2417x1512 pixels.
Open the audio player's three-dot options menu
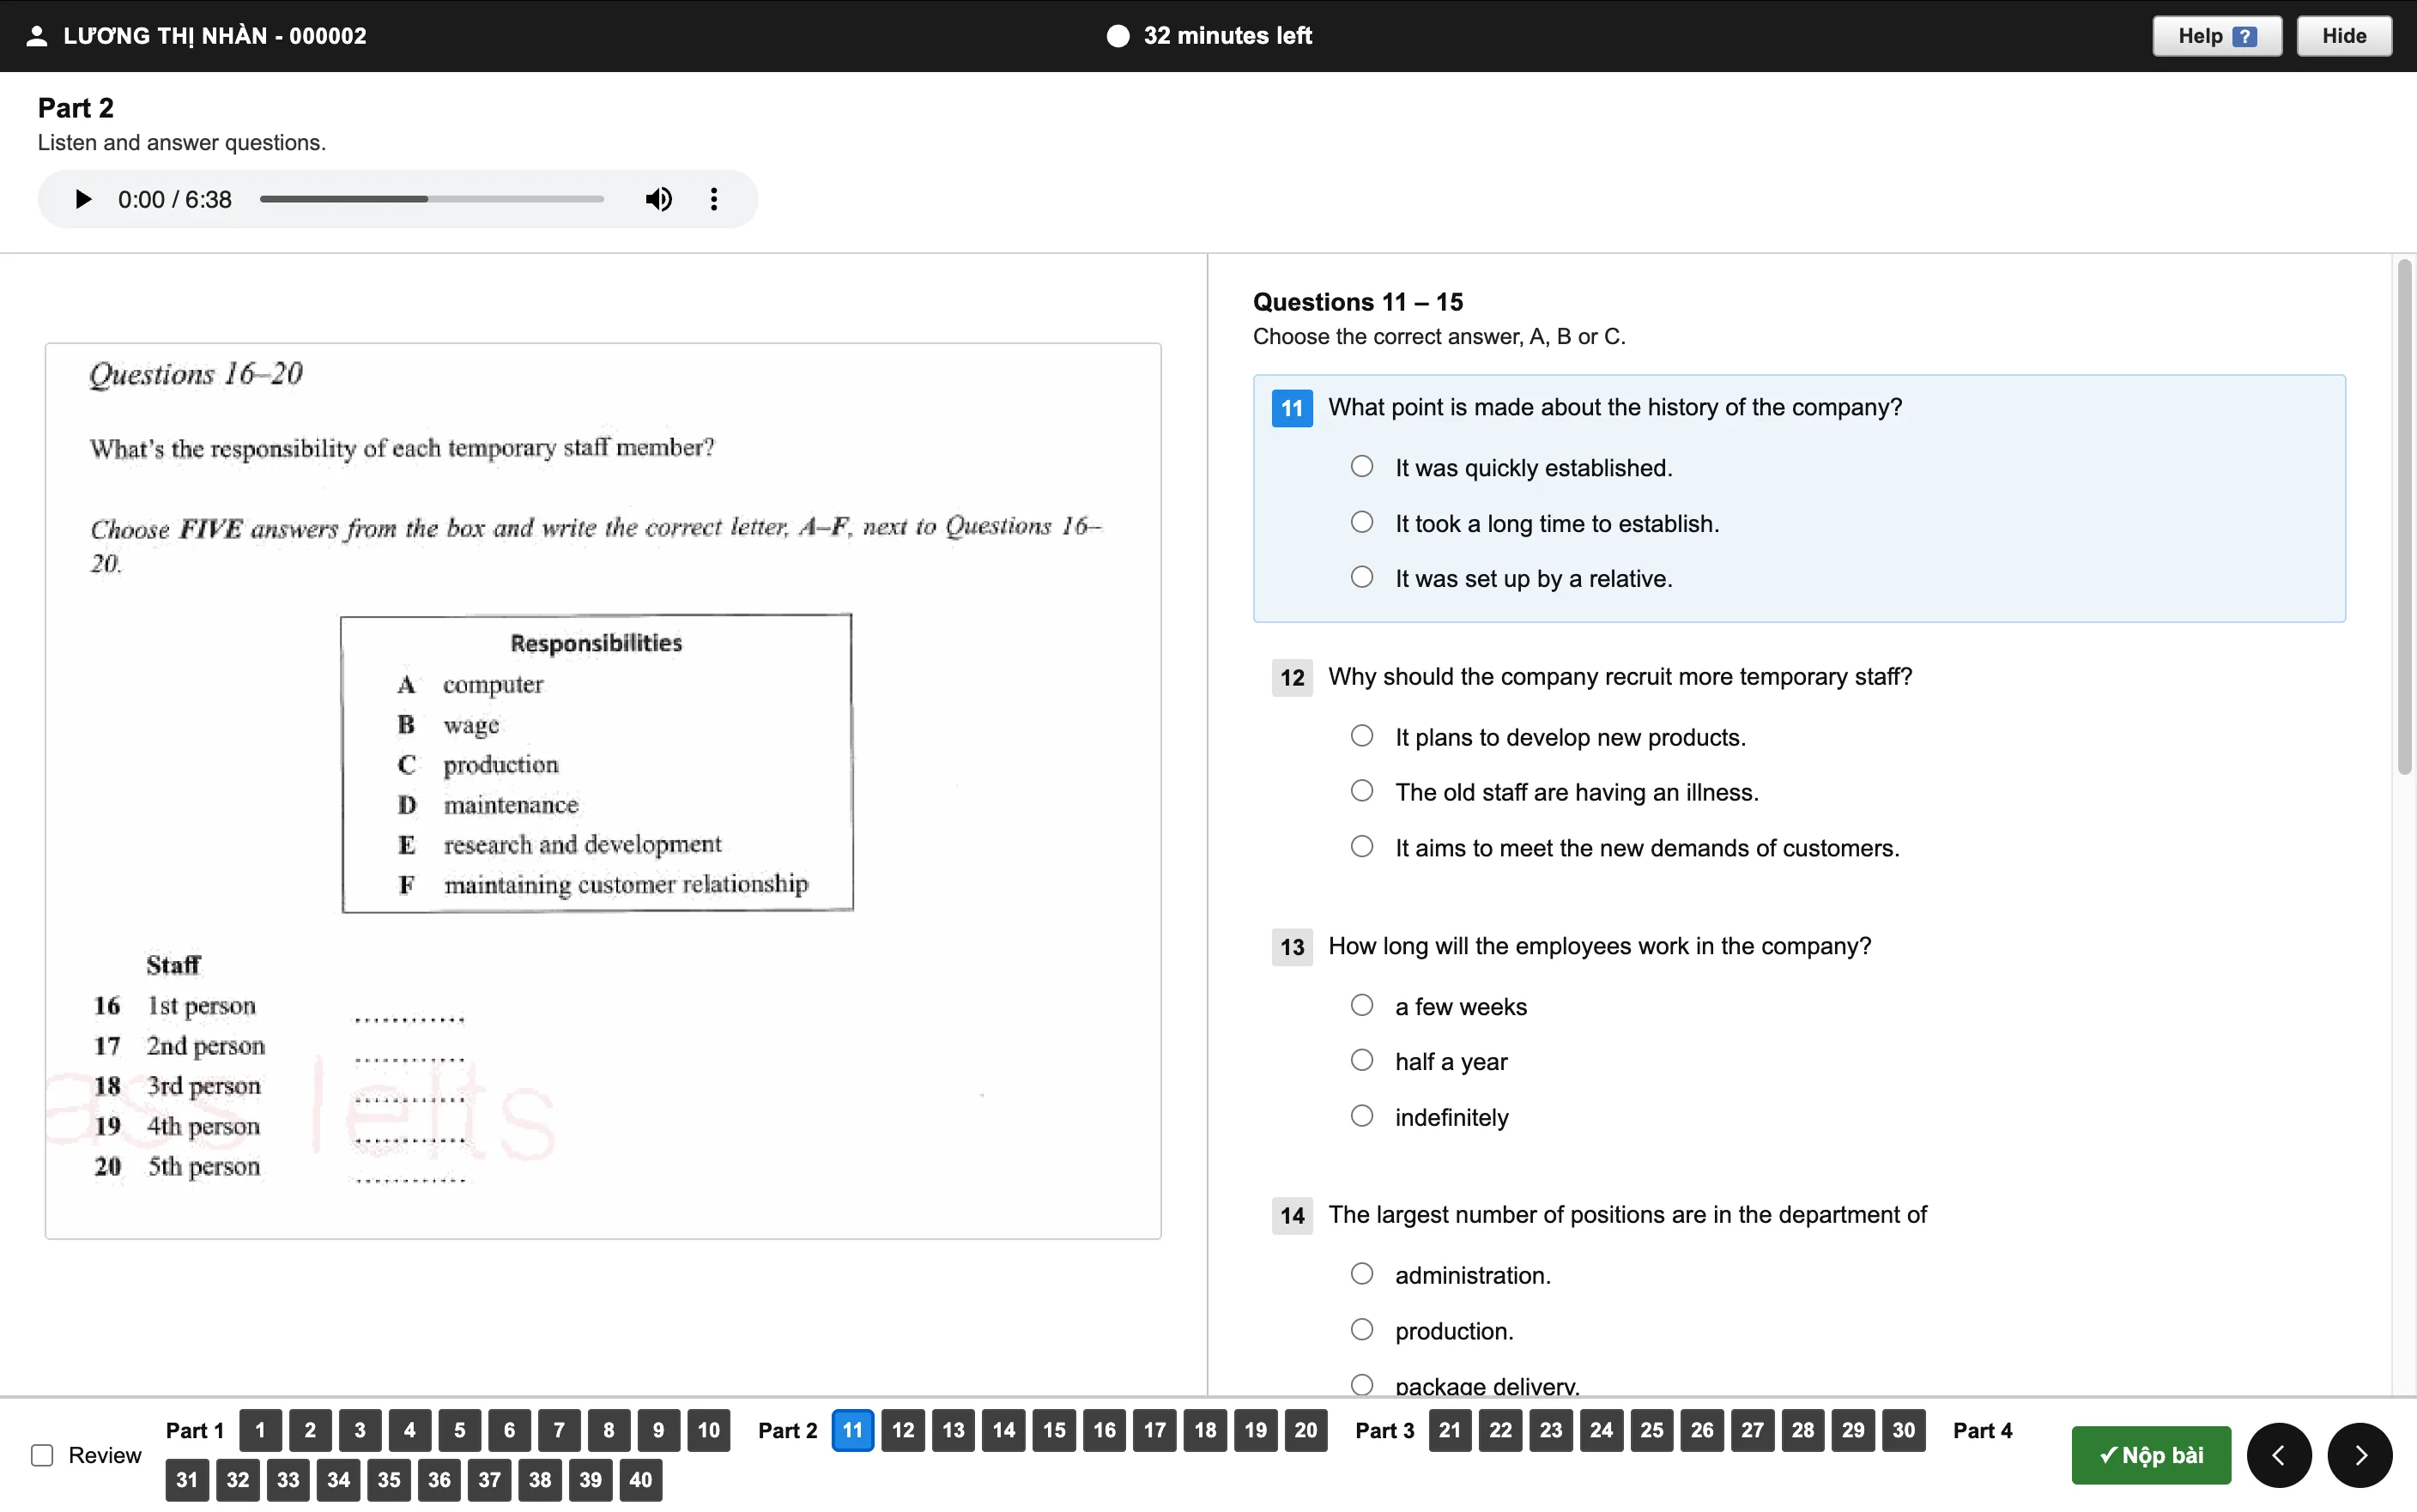(x=713, y=199)
